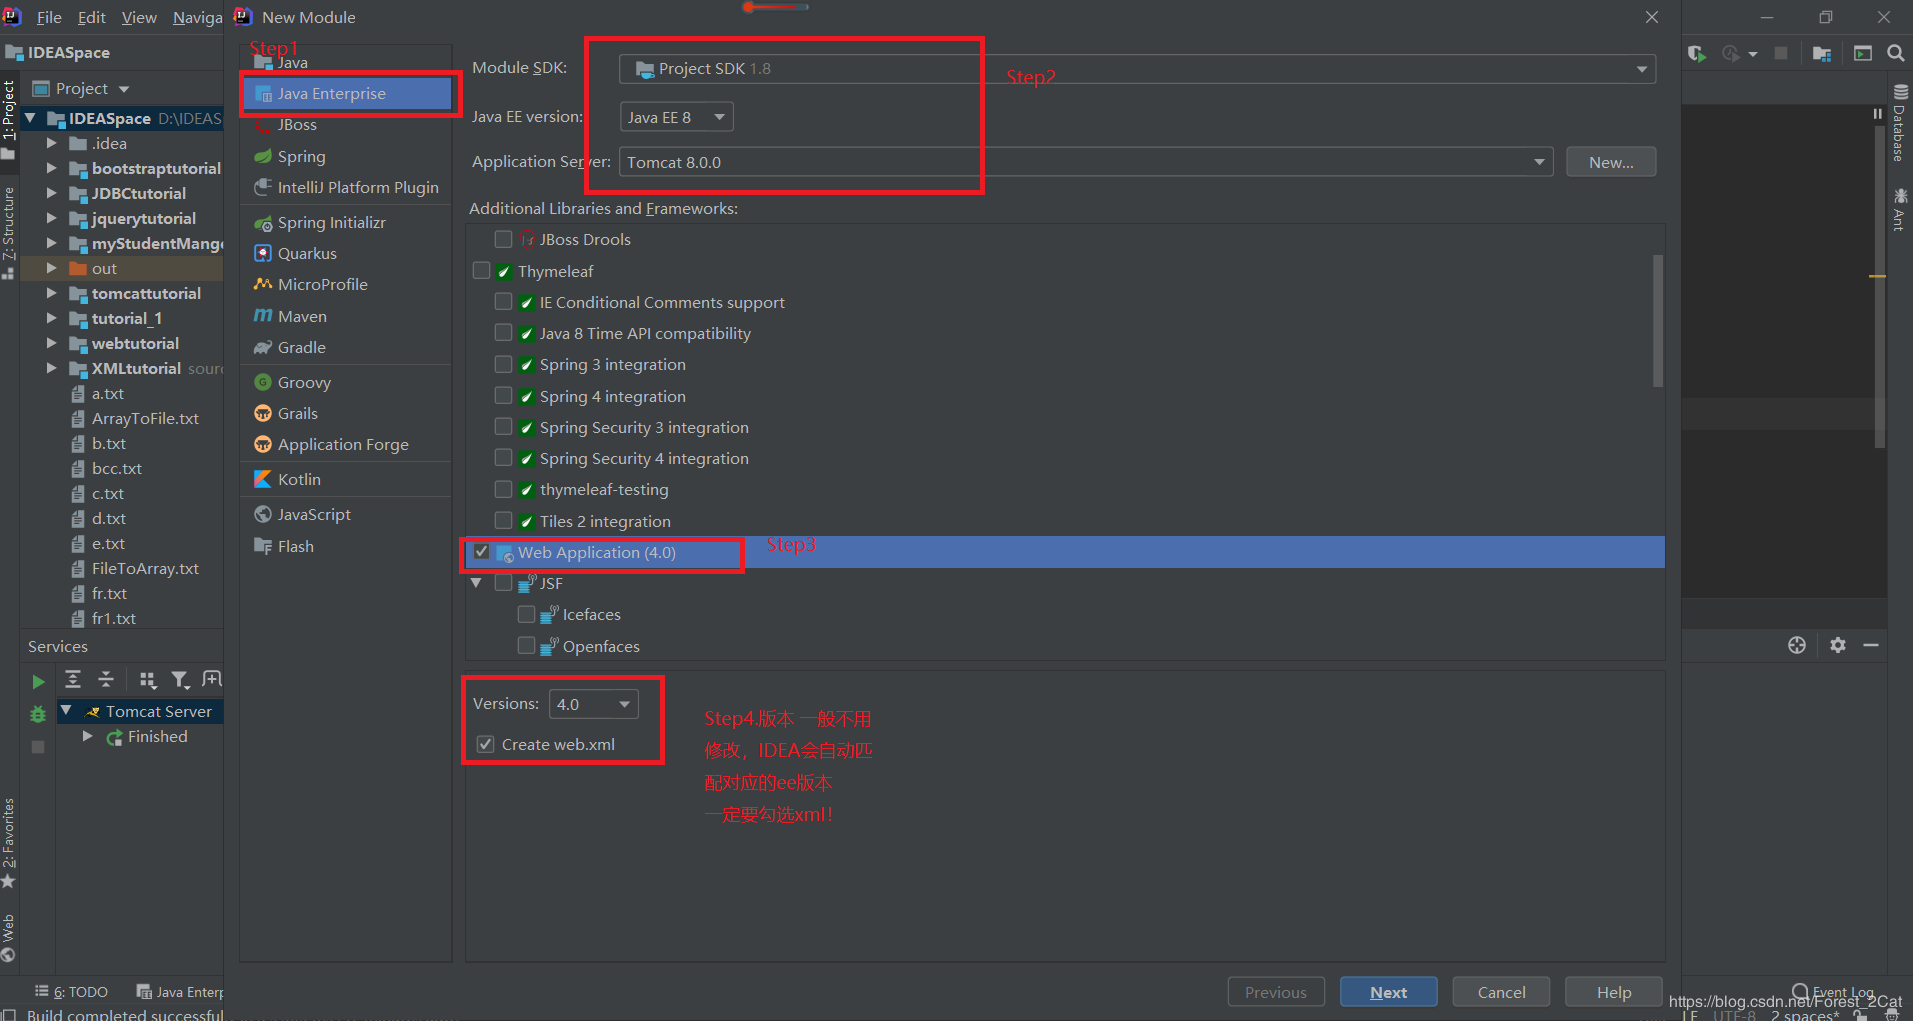
Task: Click the New... application server button
Action: (1611, 162)
